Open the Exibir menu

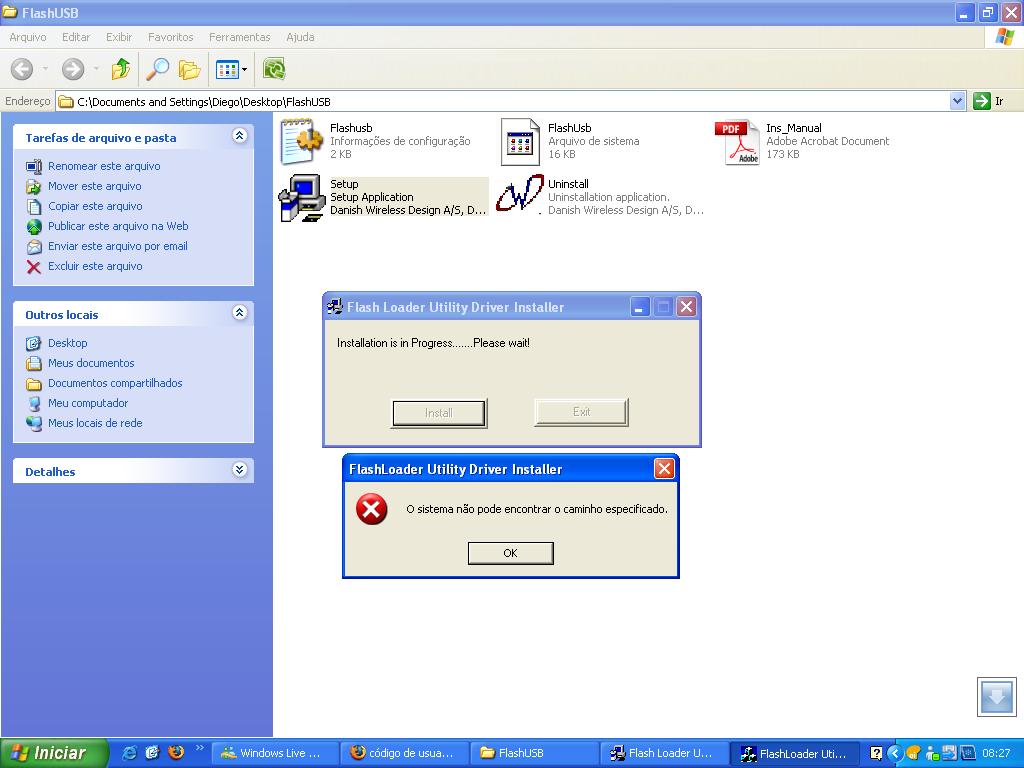pos(119,37)
